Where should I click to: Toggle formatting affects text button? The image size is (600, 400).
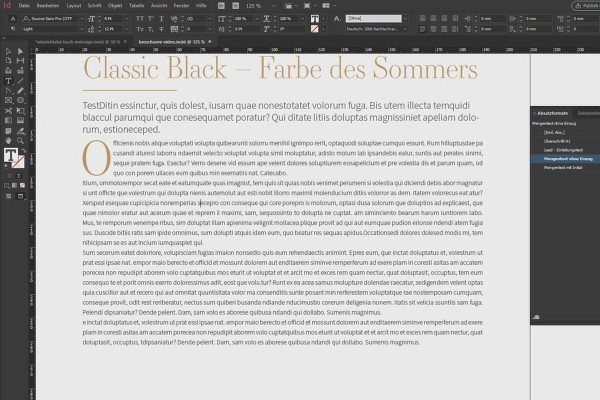(18, 176)
